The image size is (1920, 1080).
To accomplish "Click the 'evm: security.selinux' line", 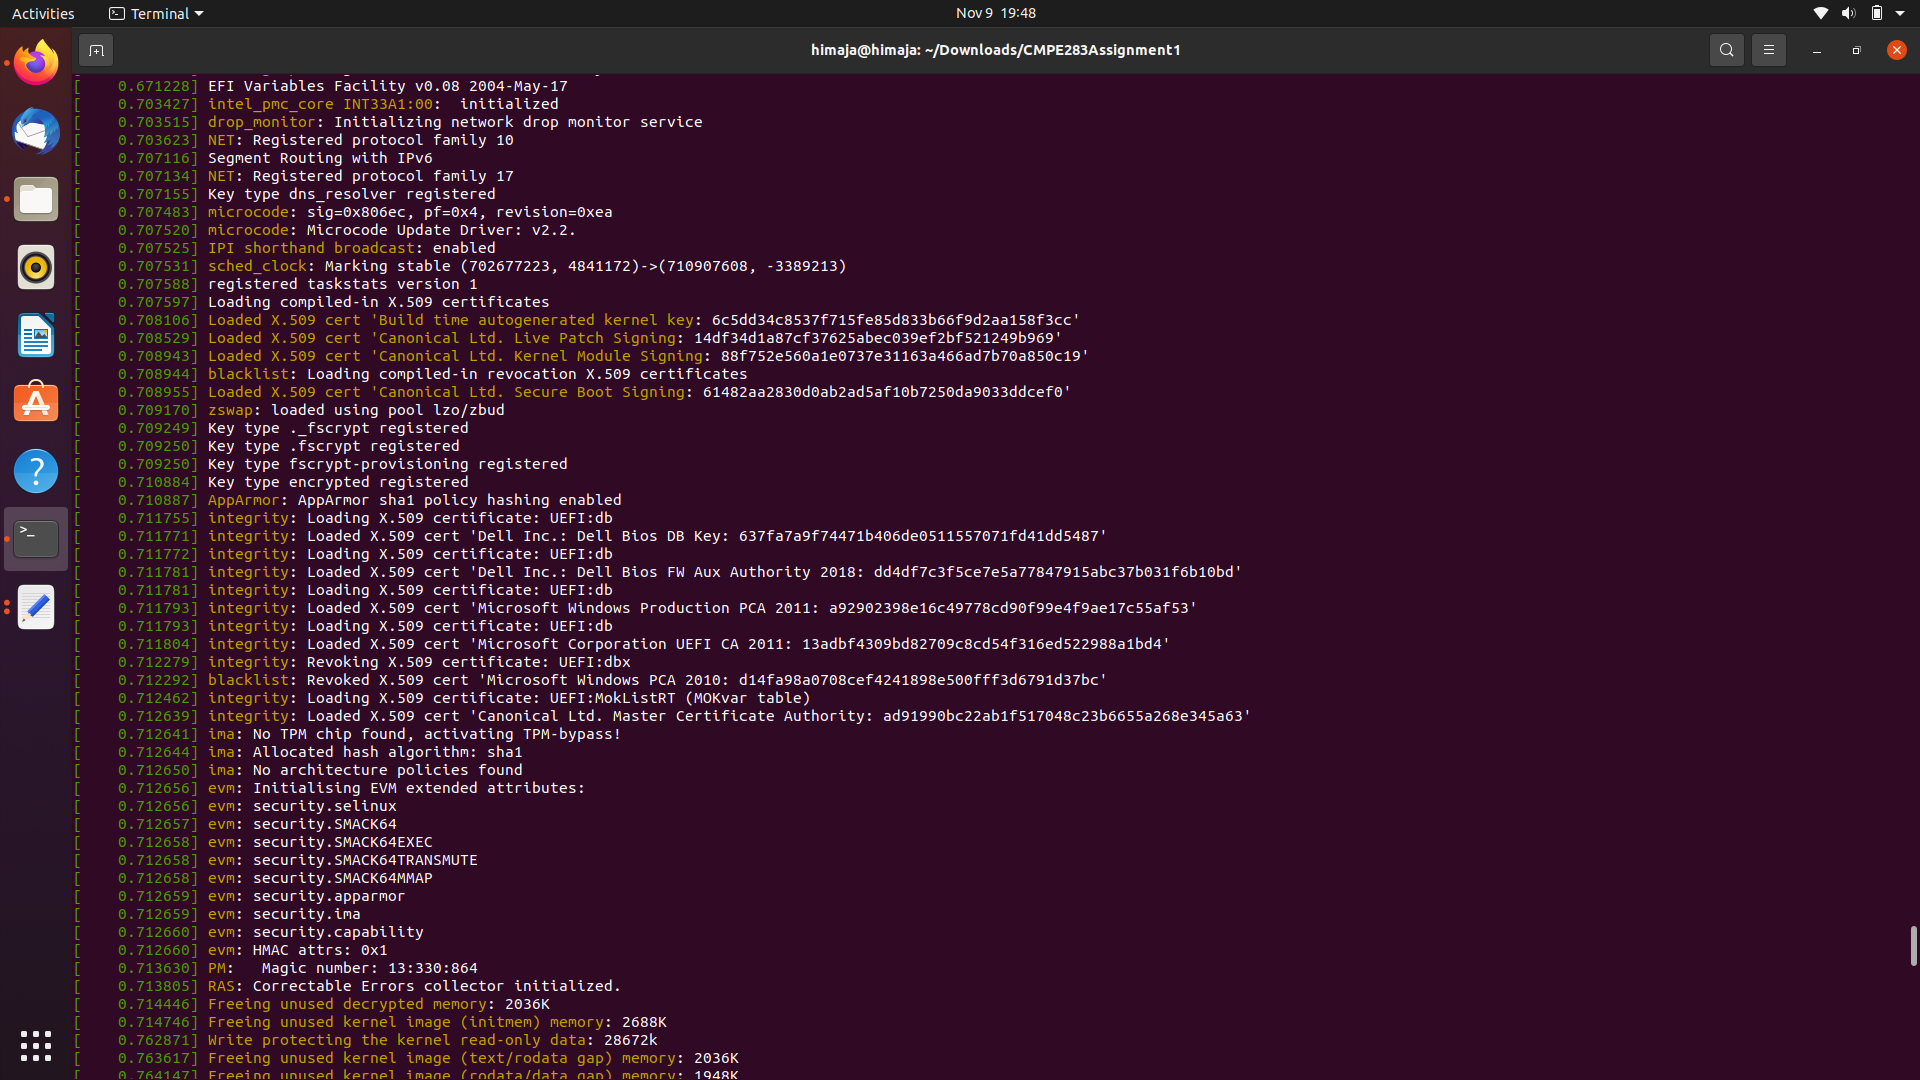I will pyautogui.click(x=302, y=806).
